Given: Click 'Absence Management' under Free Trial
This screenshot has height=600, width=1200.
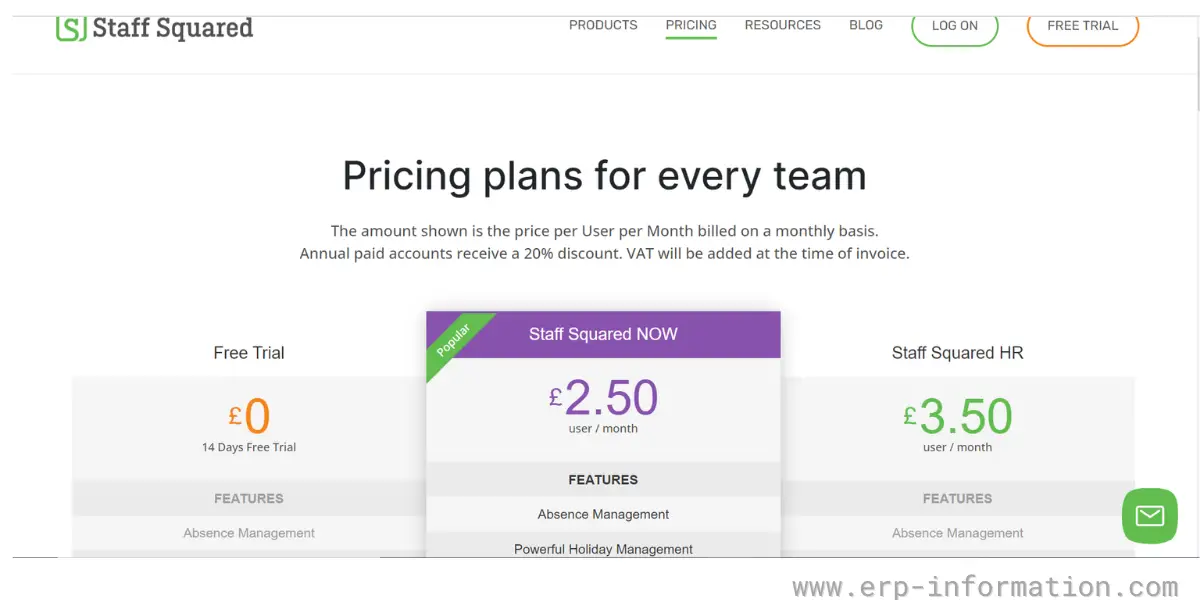Looking at the screenshot, I should point(249,533).
